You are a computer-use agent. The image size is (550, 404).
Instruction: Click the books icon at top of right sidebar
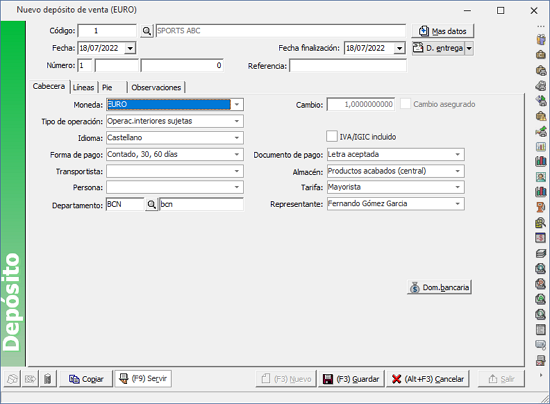(x=541, y=39)
